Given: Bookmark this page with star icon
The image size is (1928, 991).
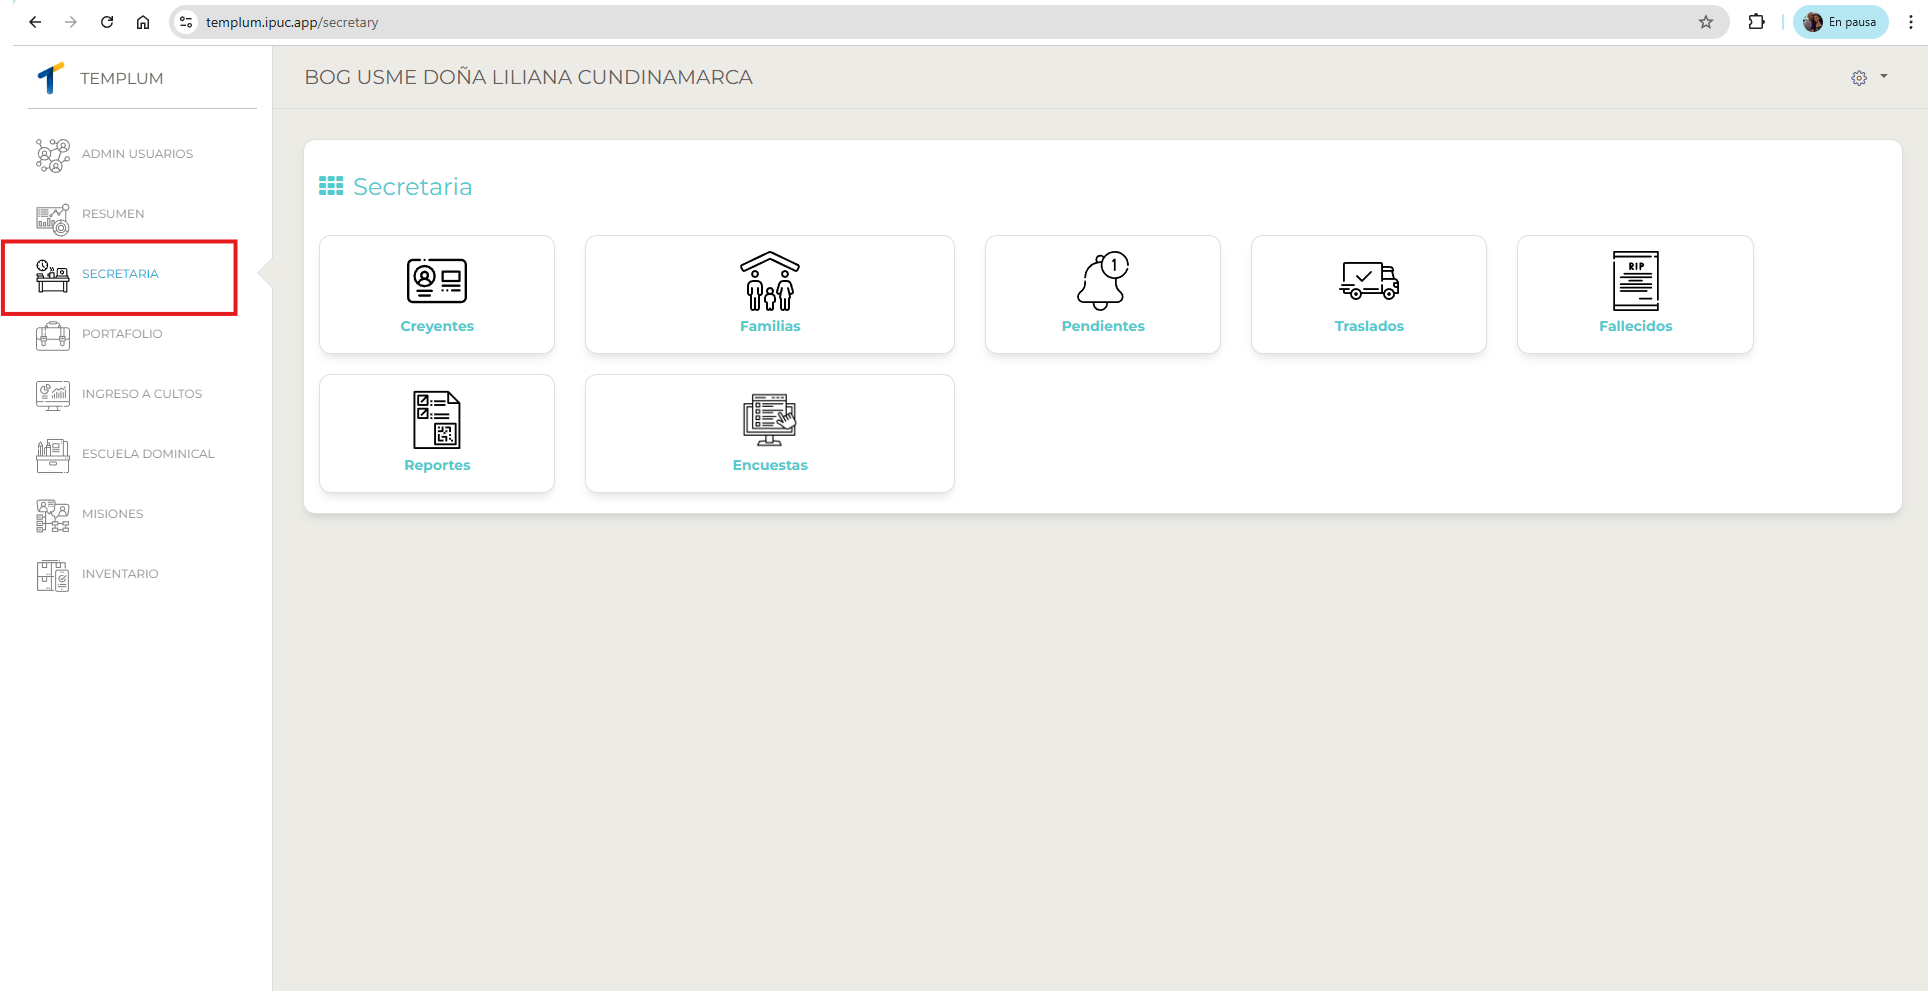Looking at the screenshot, I should [x=1706, y=22].
